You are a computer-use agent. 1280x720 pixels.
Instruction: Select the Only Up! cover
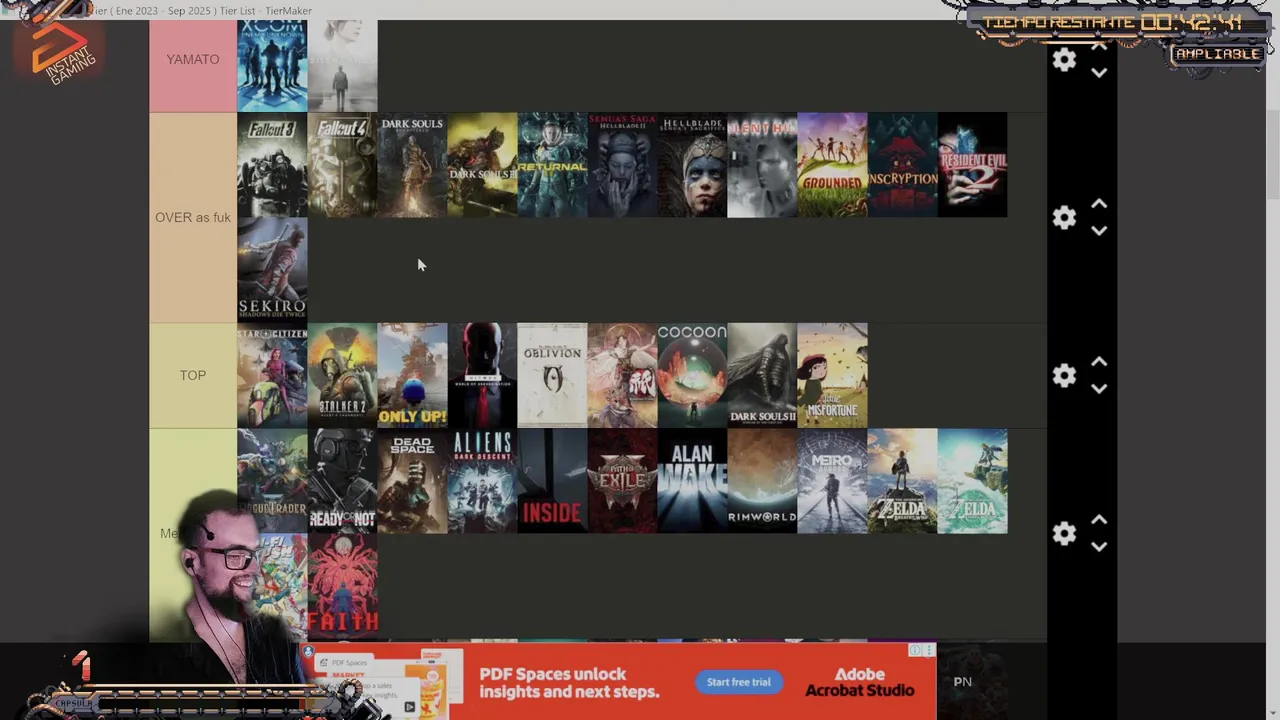[412, 376]
